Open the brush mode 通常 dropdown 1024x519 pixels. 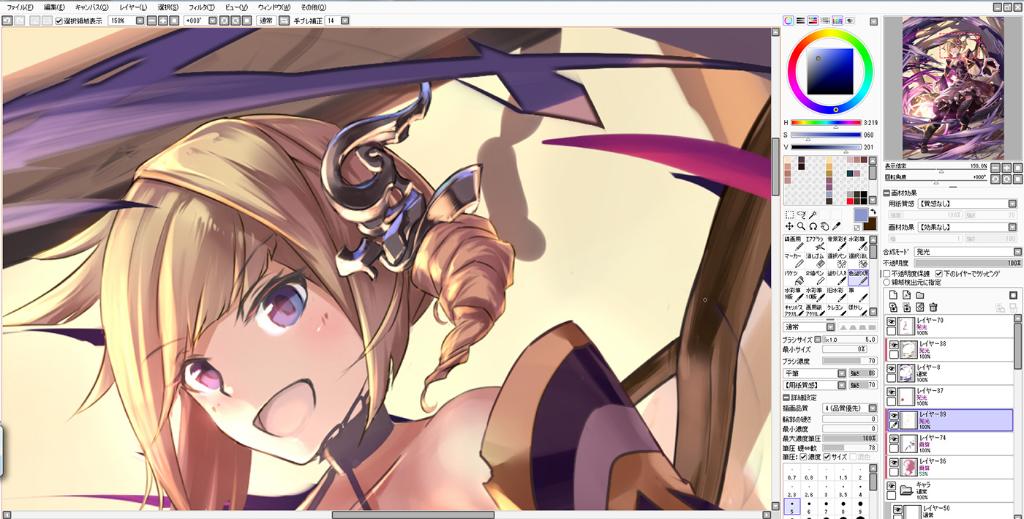coord(809,327)
